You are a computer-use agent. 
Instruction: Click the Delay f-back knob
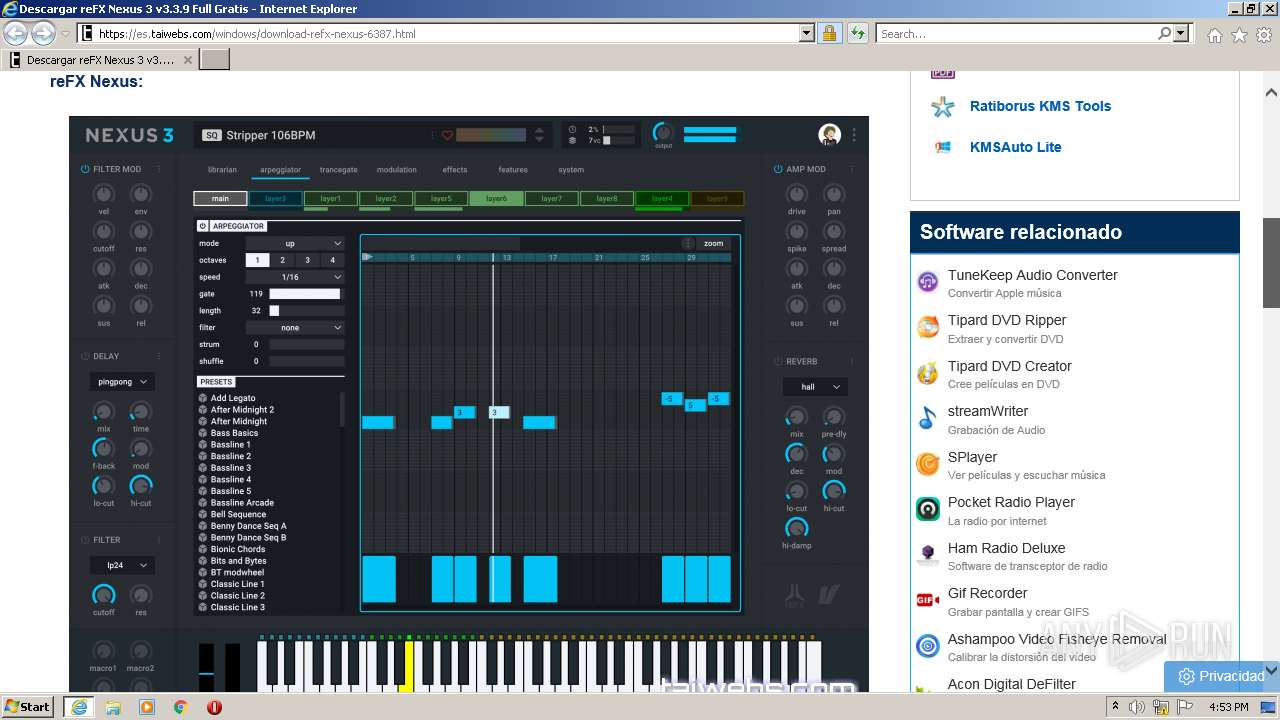coord(104,449)
